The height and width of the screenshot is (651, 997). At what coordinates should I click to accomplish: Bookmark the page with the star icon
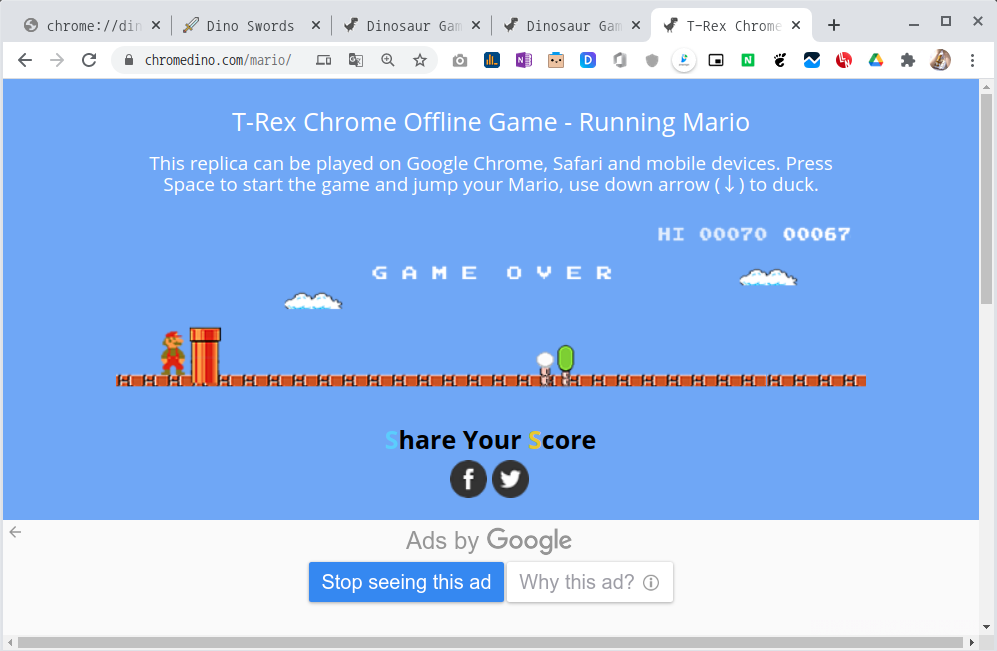[x=420, y=60]
